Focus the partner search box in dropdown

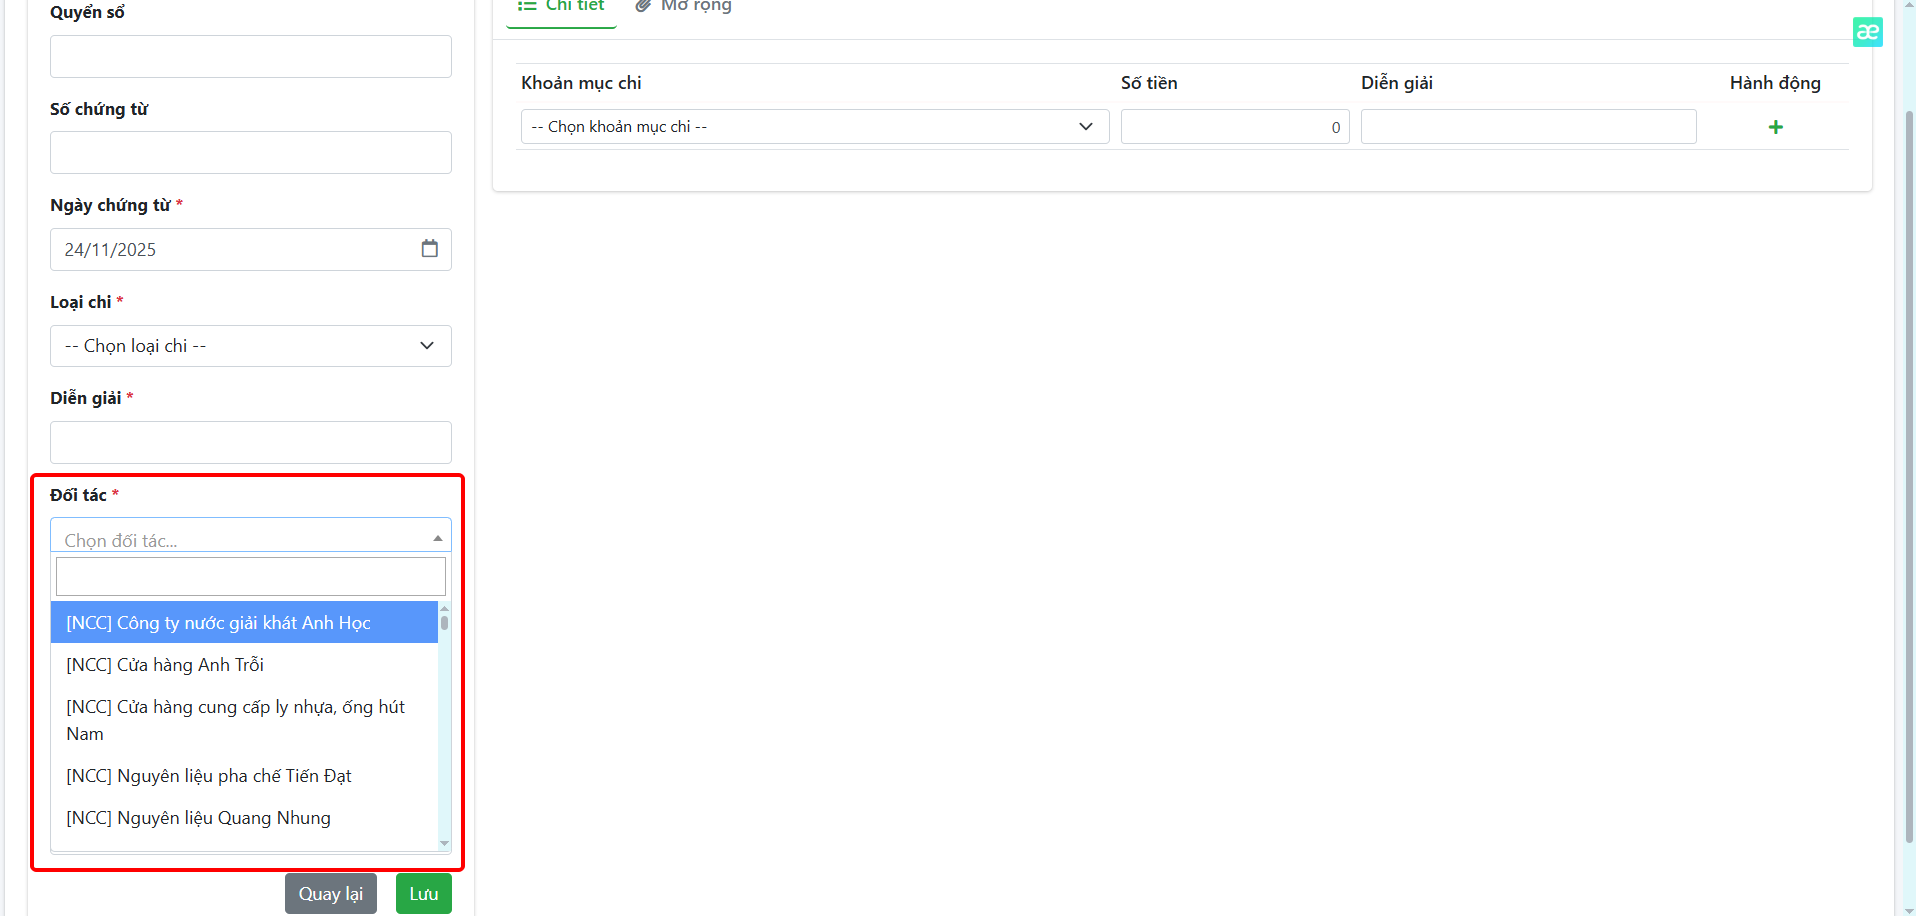pos(250,577)
